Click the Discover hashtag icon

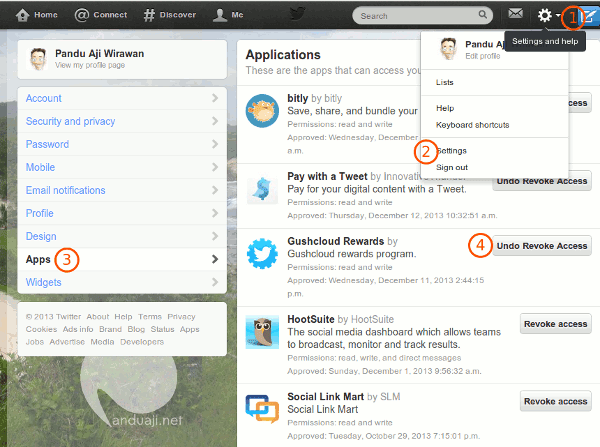coord(149,15)
